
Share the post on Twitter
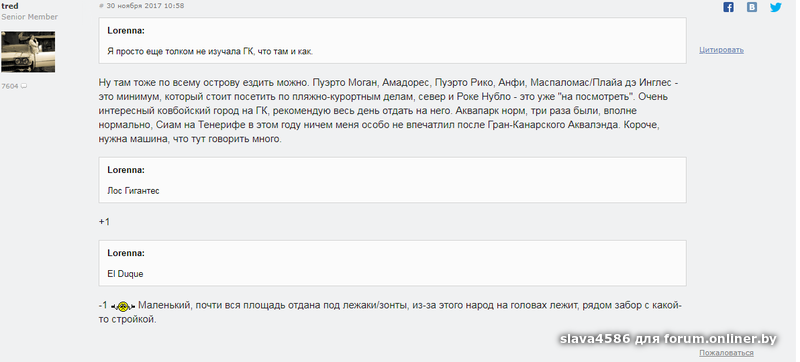pyautogui.click(x=776, y=7)
